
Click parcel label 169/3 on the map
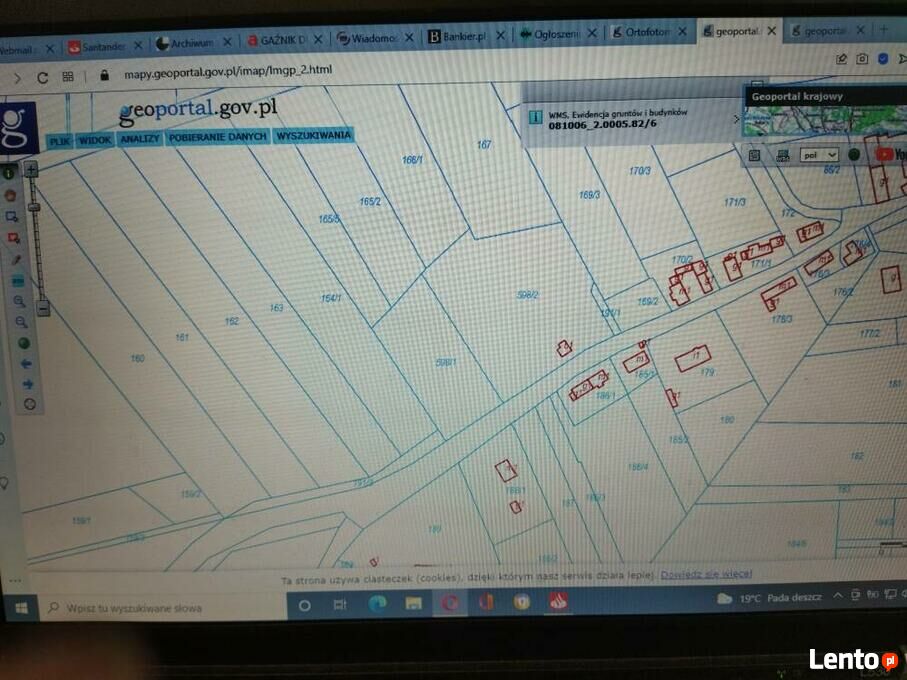589,195
